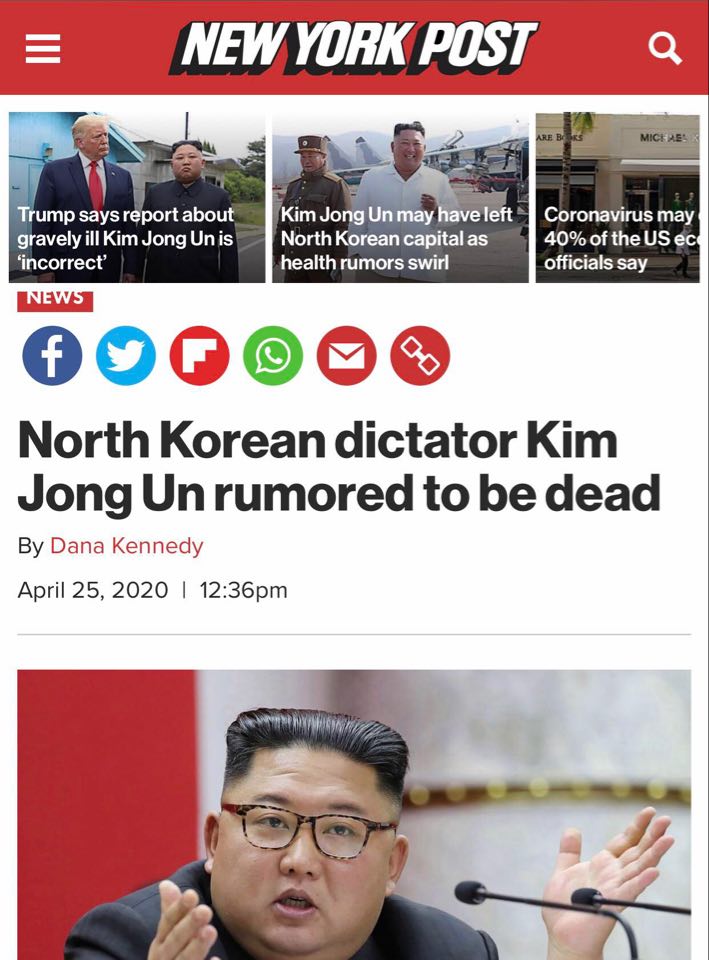
Task: Copy article link via chain icon
Action: click(420, 356)
